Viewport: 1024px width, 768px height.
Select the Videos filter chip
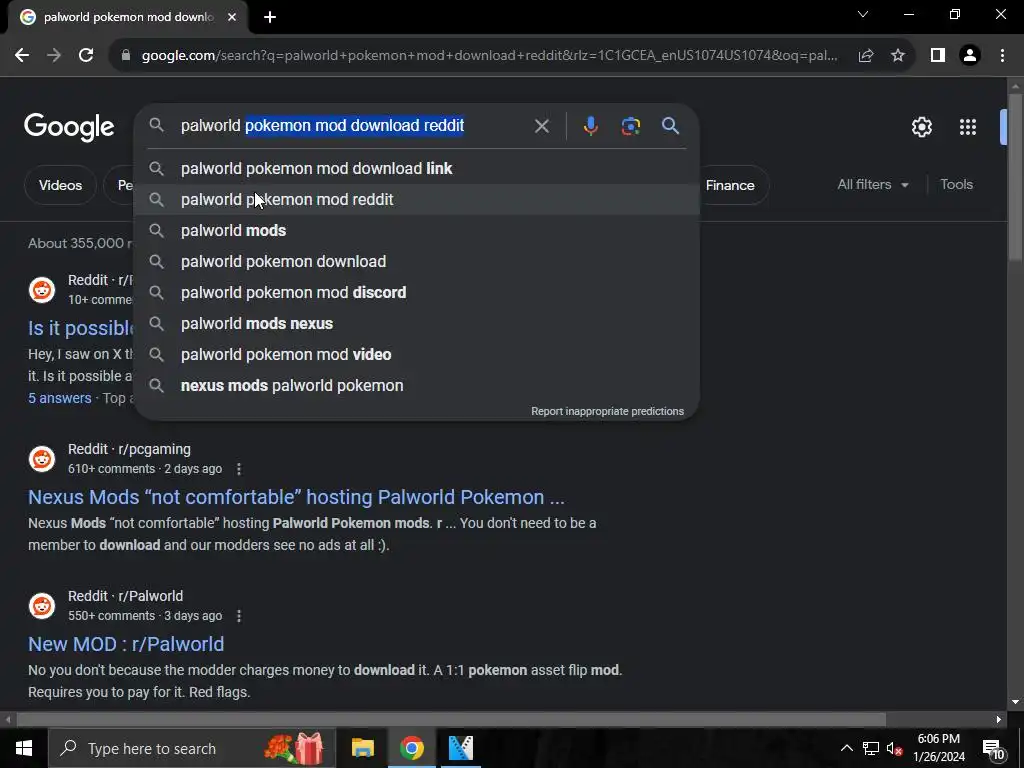tap(60, 185)
